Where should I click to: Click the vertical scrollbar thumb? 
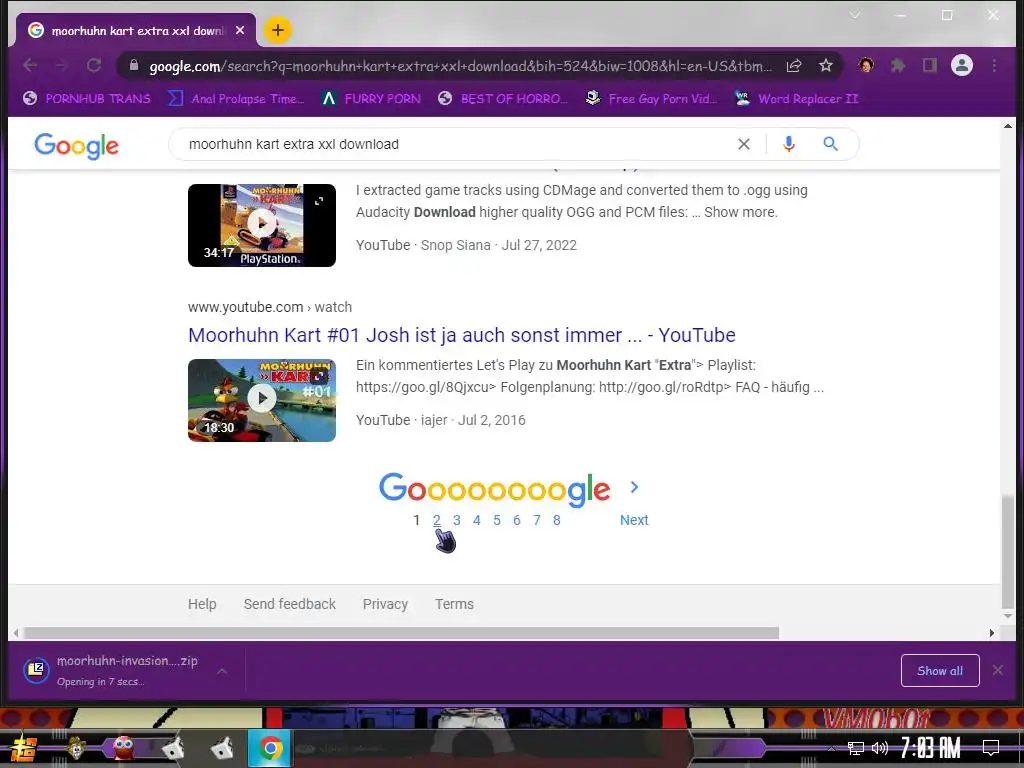coord(1008,552)
